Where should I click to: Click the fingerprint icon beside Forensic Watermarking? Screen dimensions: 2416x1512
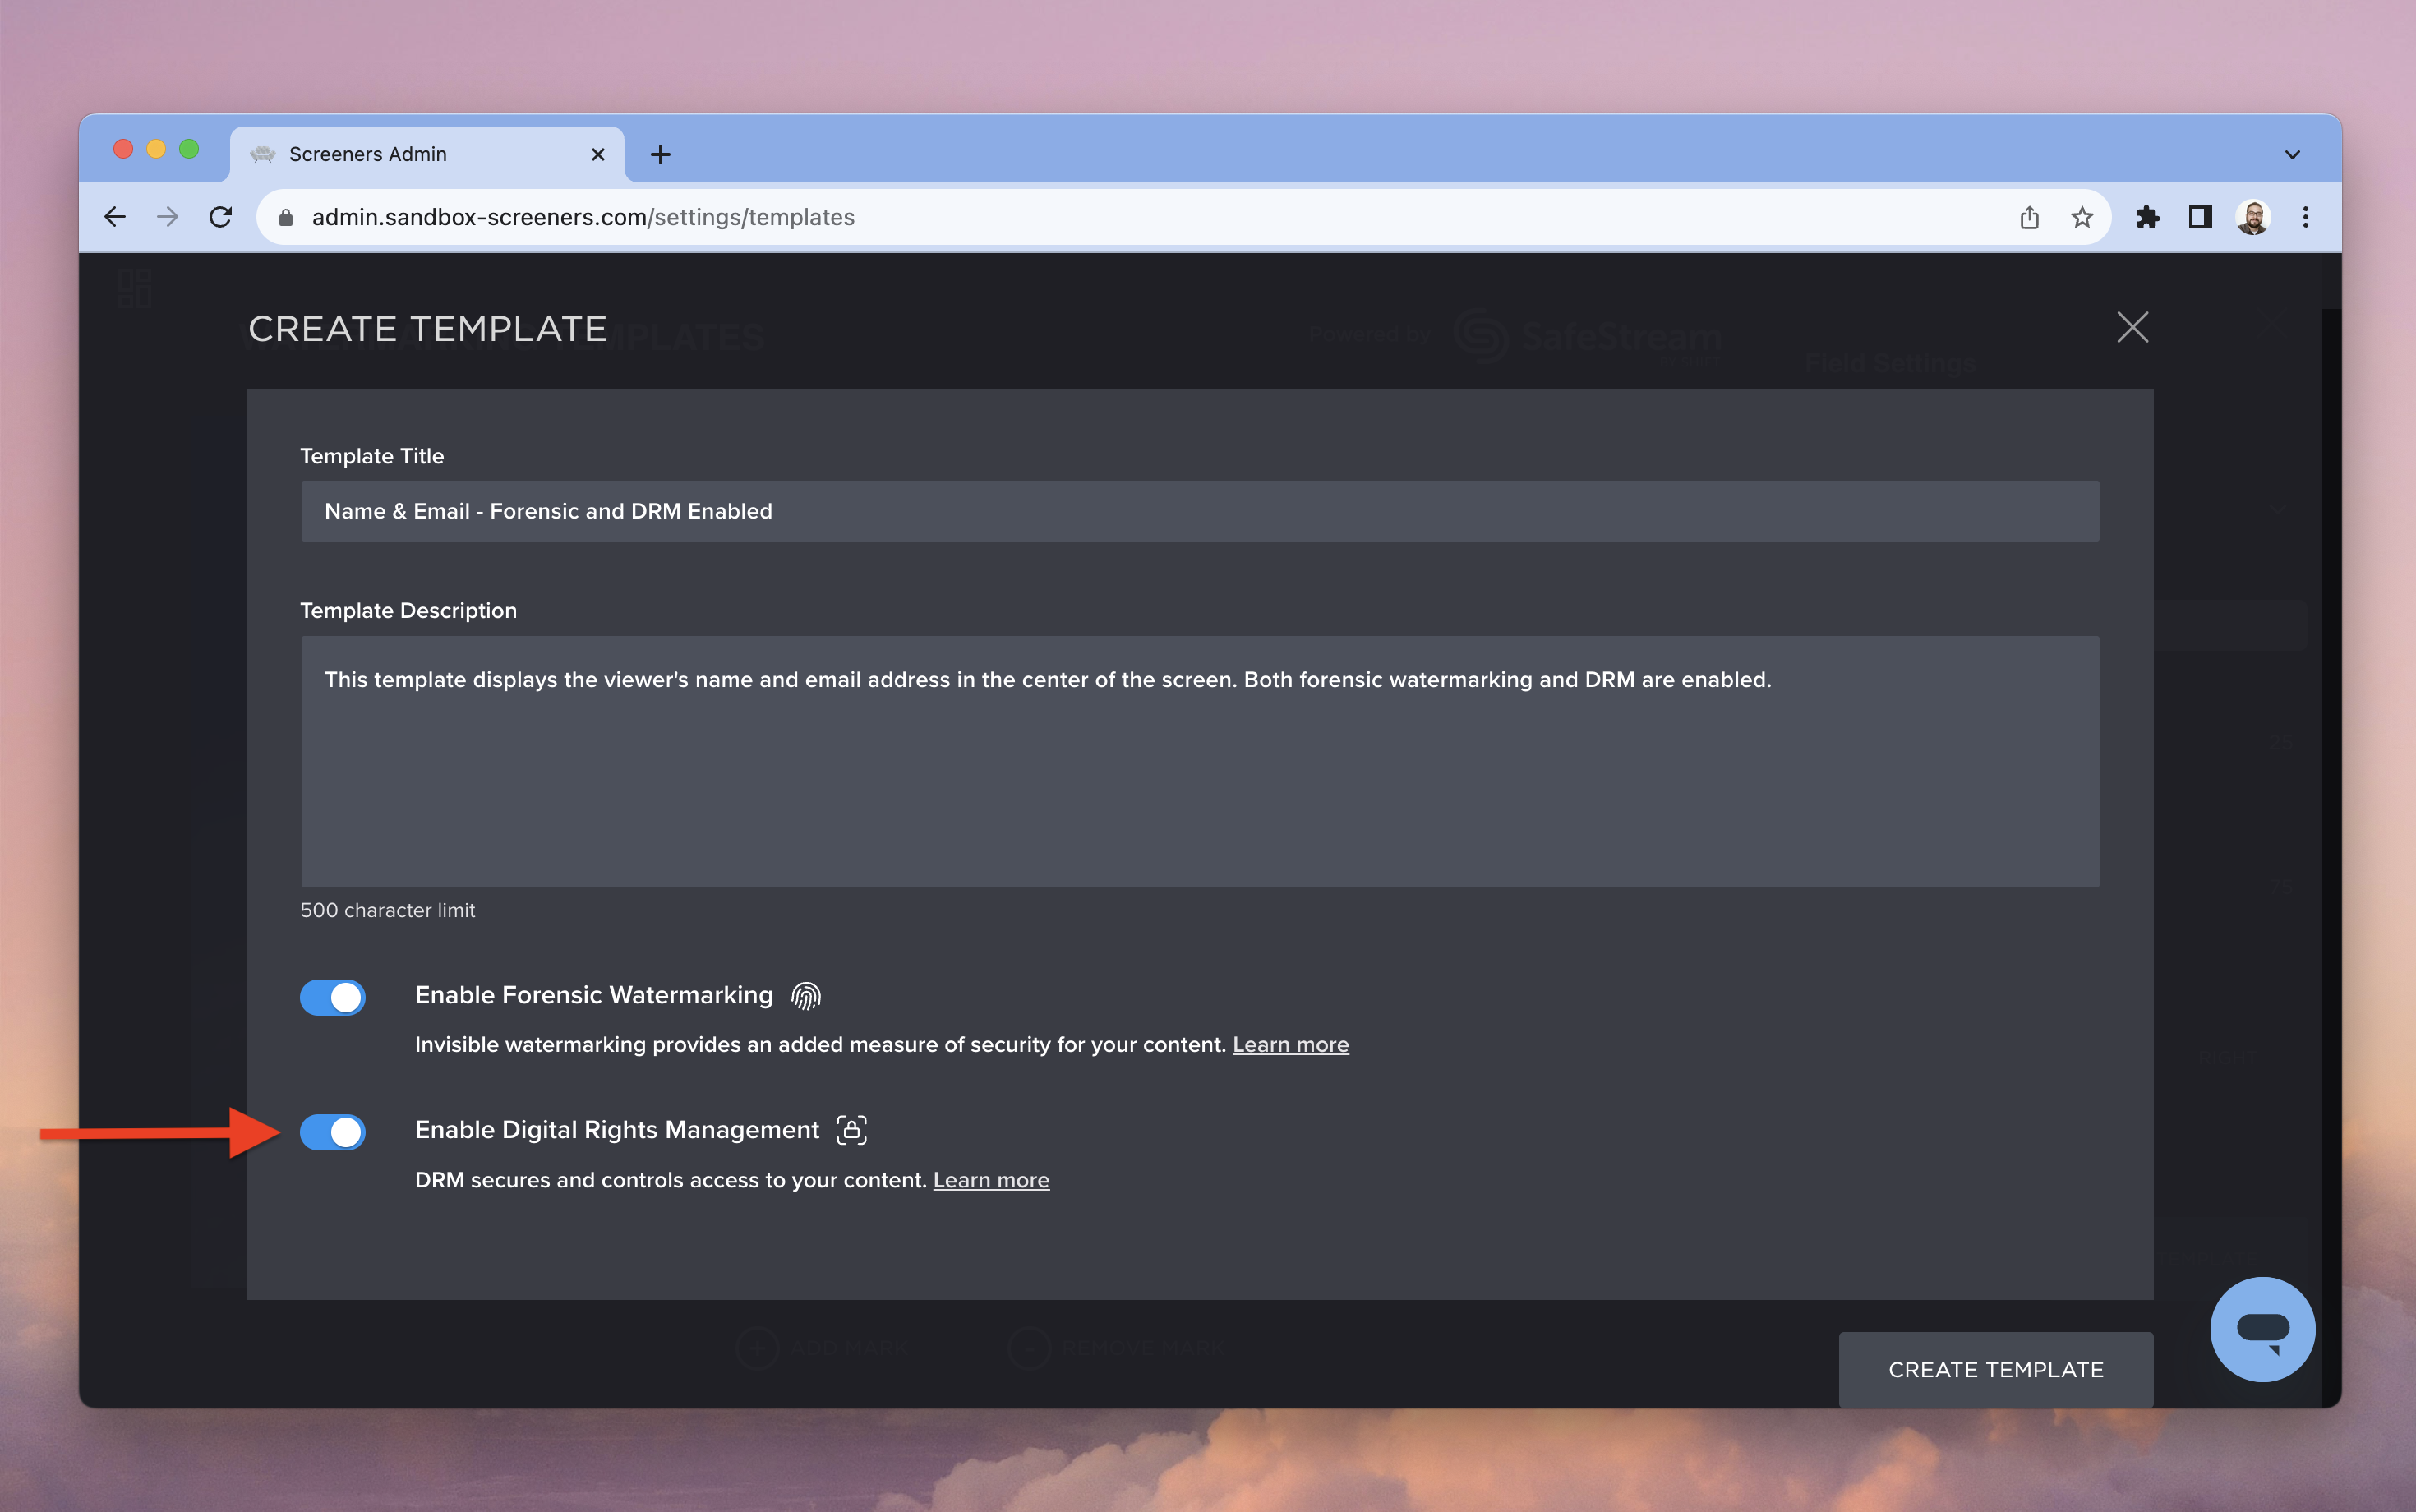tap(806, 996)
